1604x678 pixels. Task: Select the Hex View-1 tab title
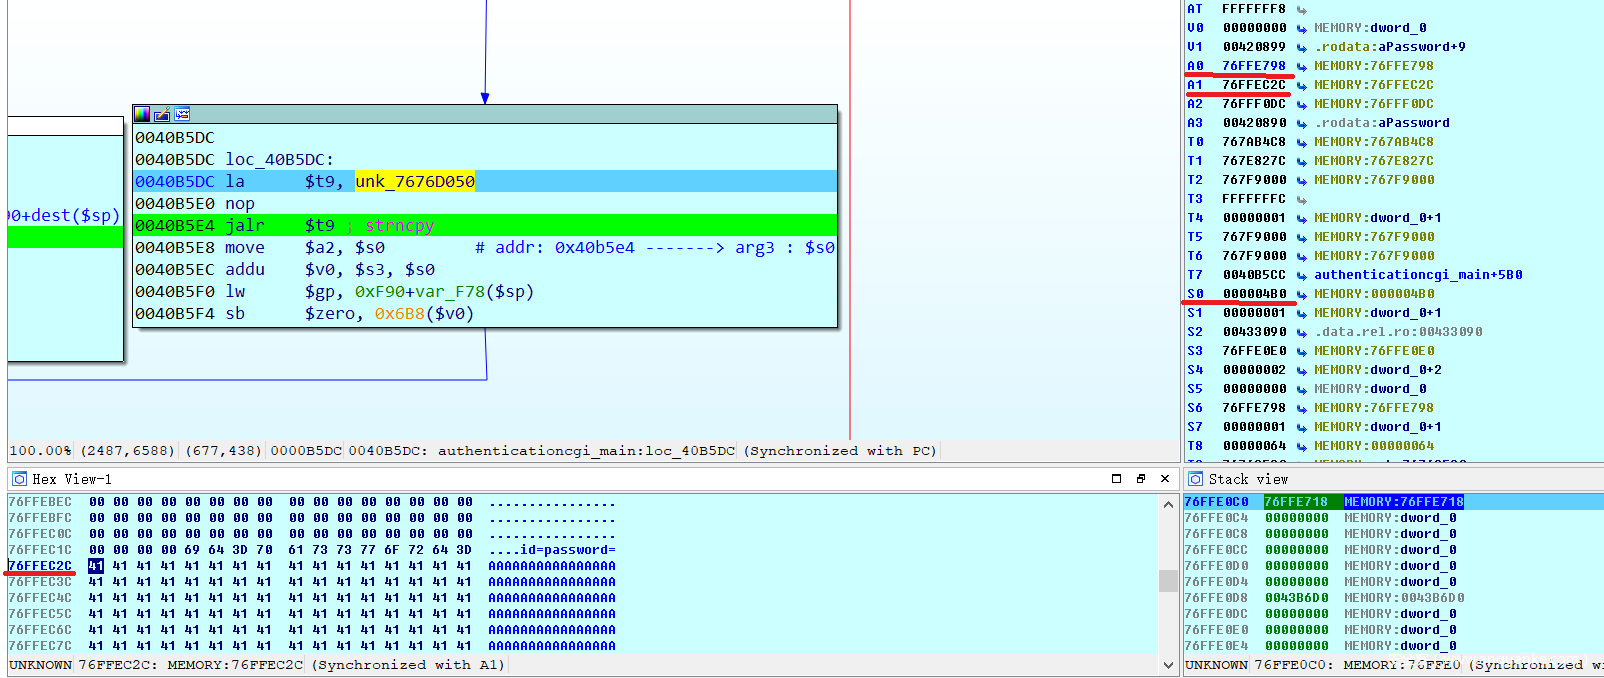click(72, 479)
